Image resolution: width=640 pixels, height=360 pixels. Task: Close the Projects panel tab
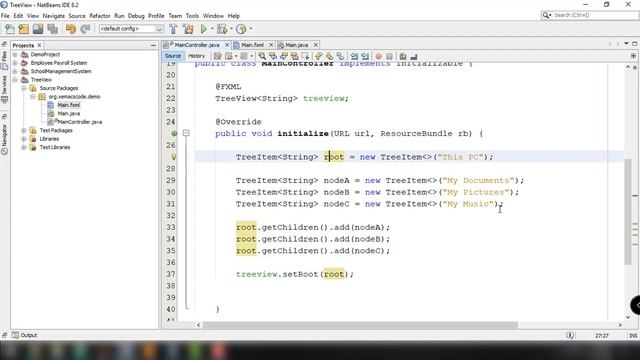(x=39, y=45)
